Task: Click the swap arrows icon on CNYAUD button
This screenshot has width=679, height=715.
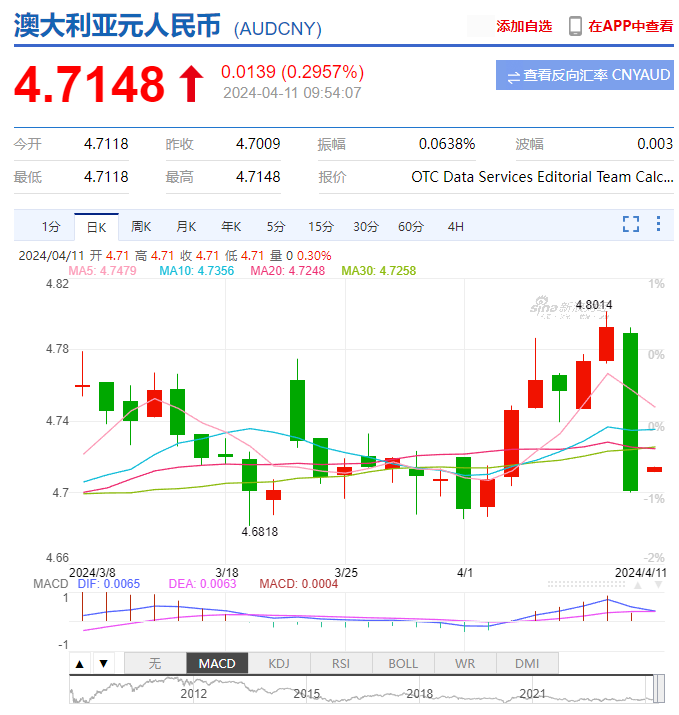Action: [x=513, y=76]
